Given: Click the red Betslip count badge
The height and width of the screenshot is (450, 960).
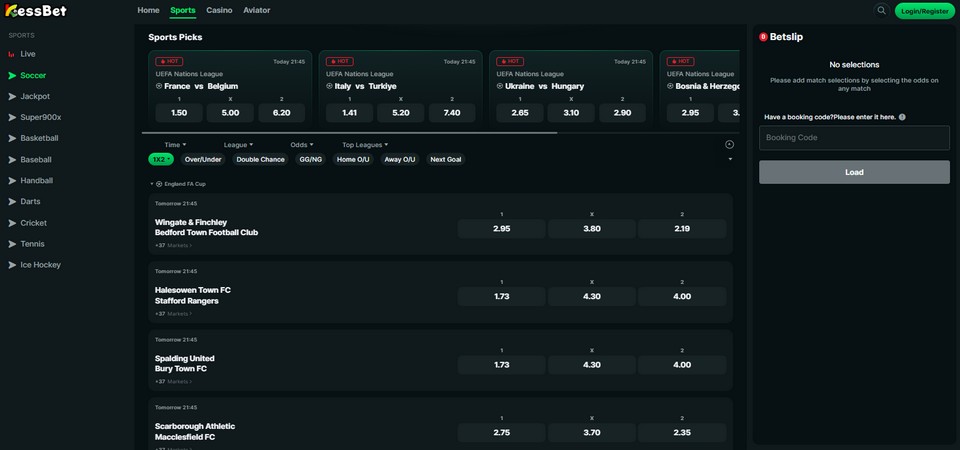Looking at the screenshot, I should tap(763, 37).
